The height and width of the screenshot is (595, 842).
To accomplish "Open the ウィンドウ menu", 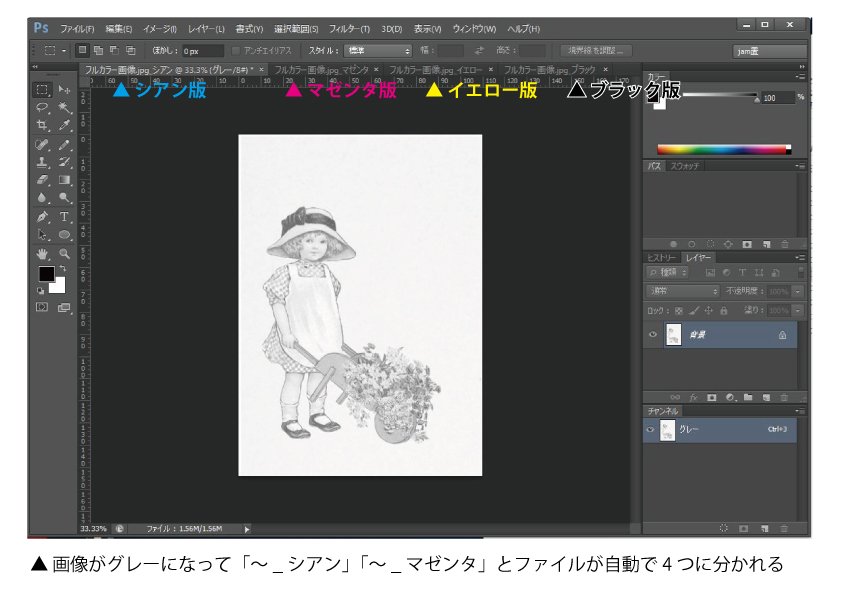I will (474, 28).
